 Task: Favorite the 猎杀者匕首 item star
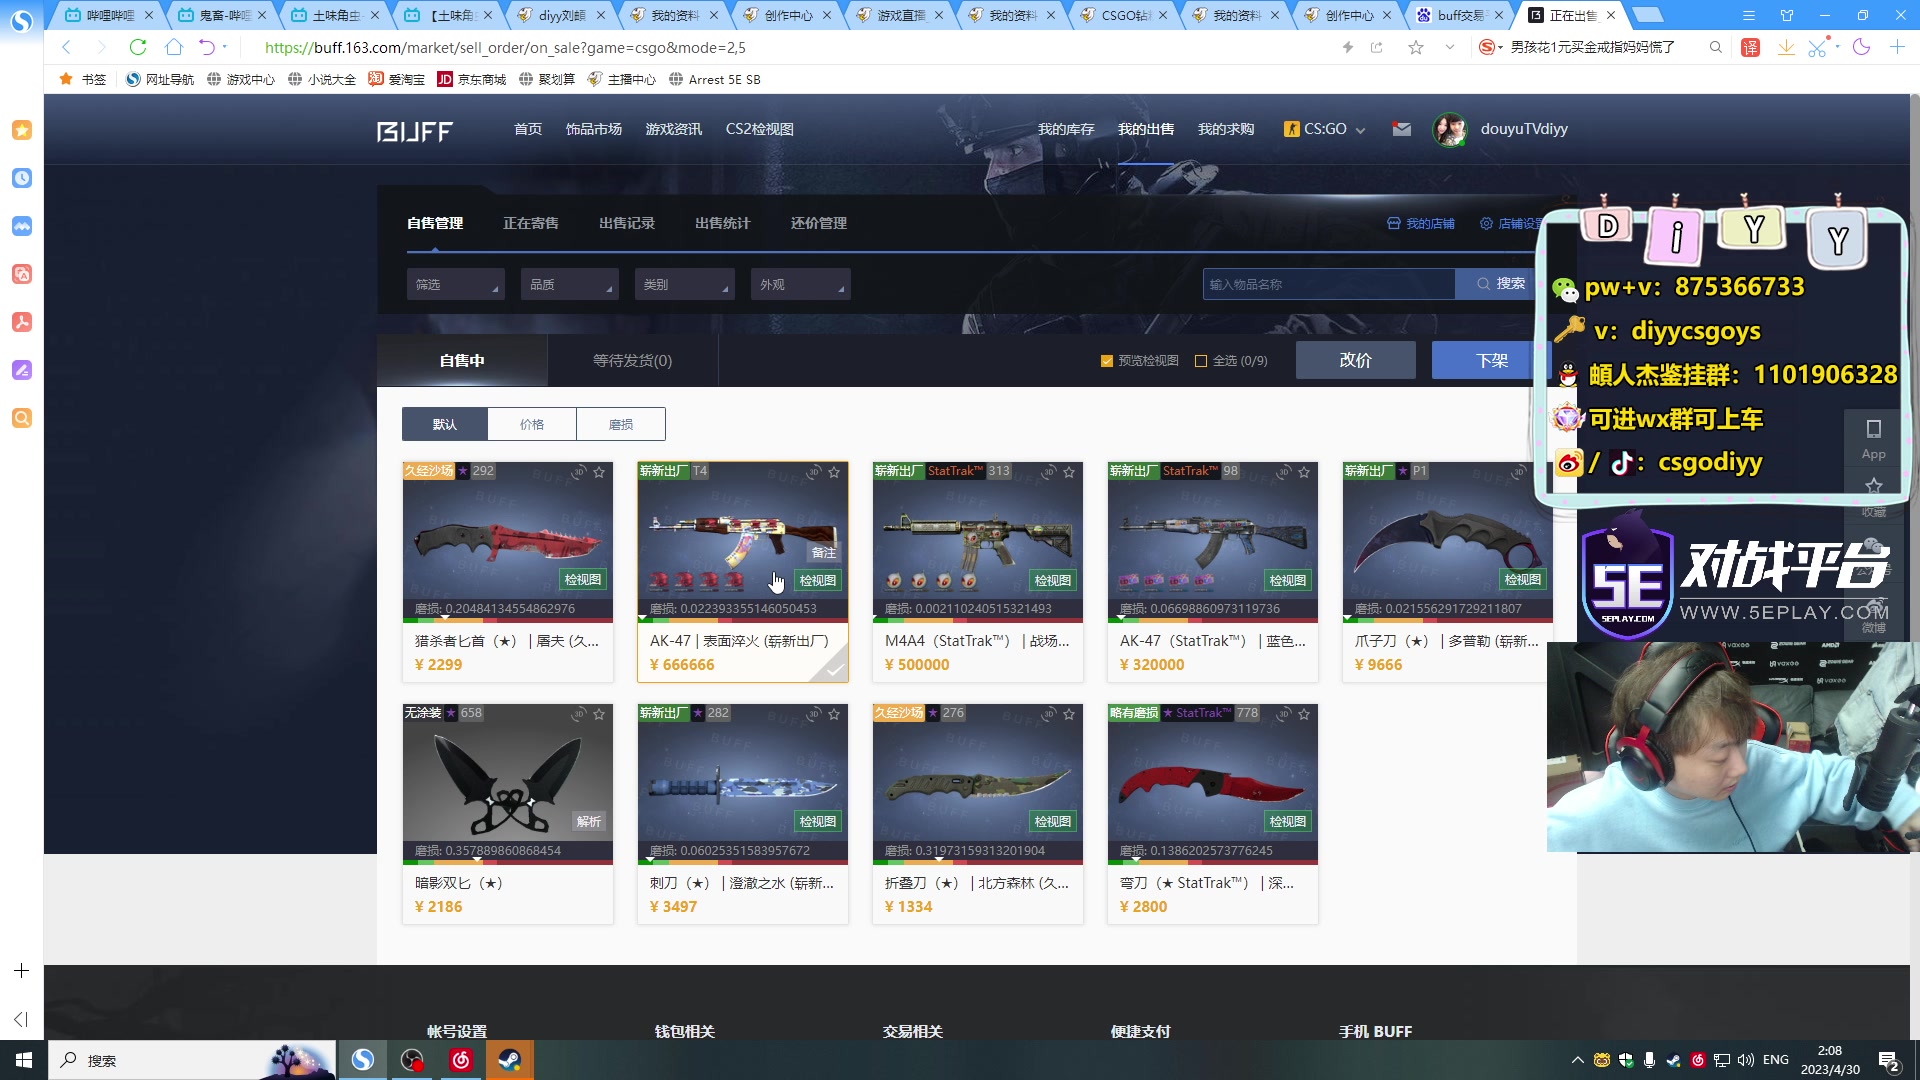click(x=599, y=472)
